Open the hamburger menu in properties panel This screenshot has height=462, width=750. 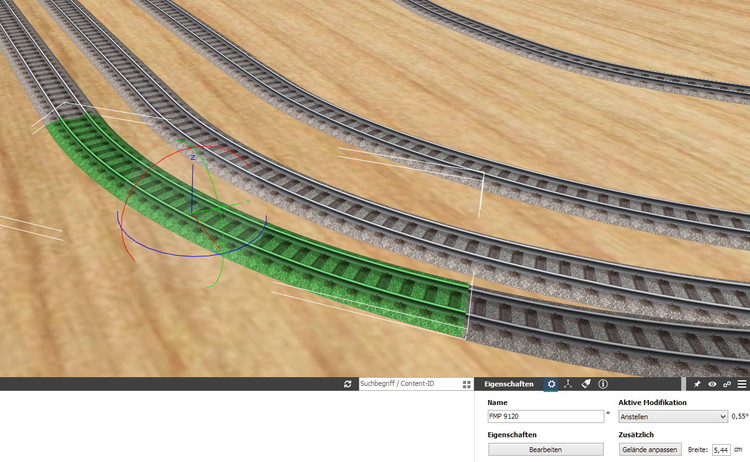click(741, 384)
